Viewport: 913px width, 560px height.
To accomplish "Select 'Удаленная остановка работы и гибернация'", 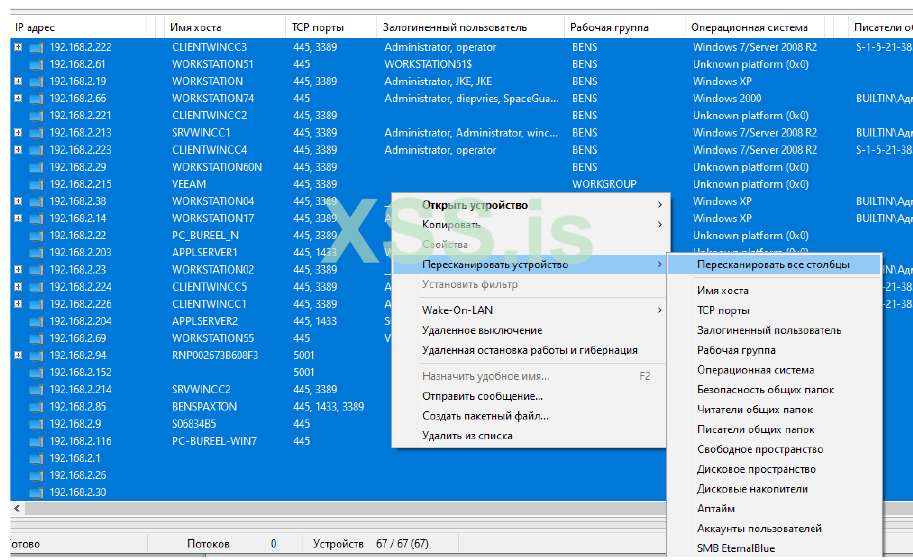I will 530,350.
